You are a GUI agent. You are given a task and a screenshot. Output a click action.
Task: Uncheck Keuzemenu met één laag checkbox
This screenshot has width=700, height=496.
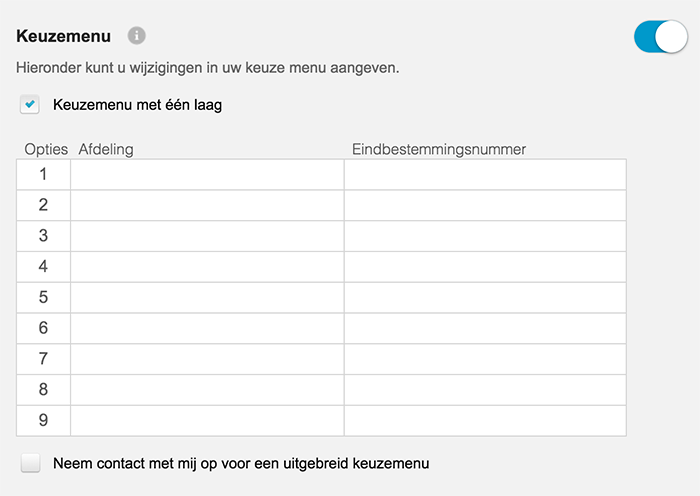[31, 104]
